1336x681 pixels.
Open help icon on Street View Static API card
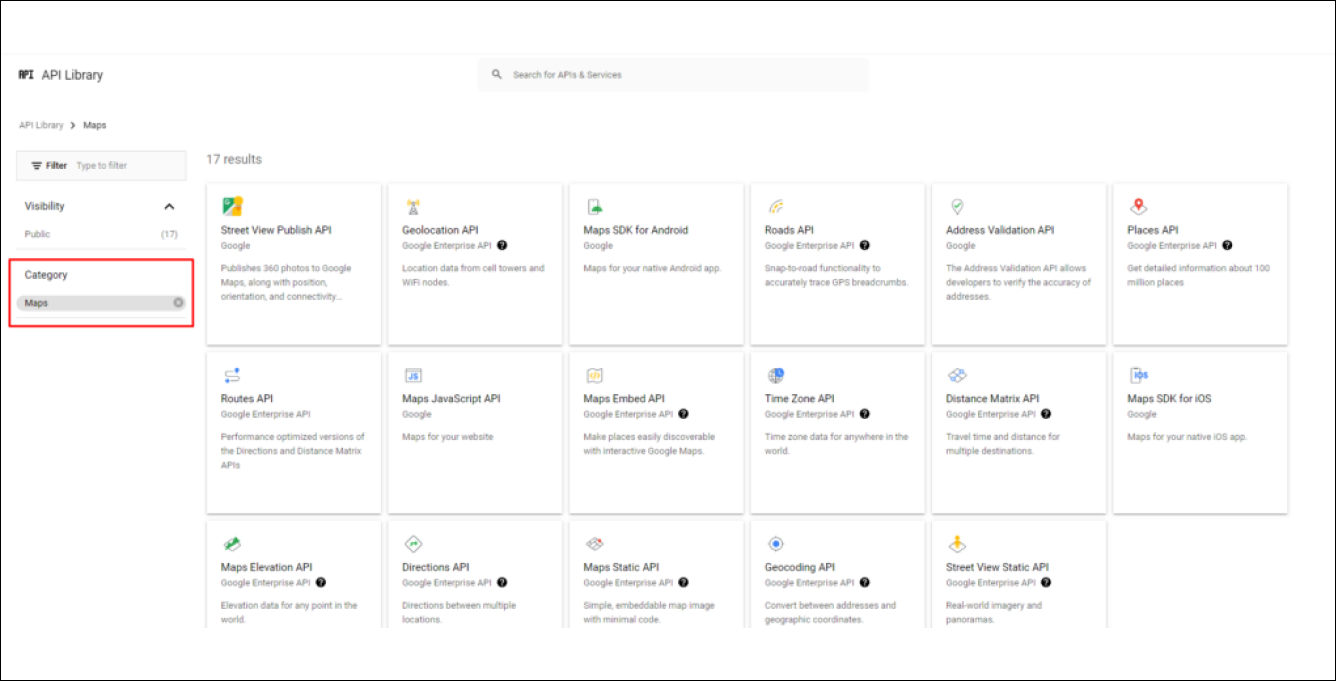[1046, 582]
